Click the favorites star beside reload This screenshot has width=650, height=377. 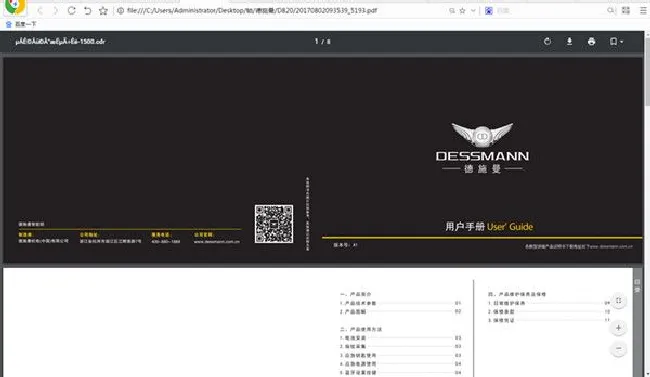103,11
